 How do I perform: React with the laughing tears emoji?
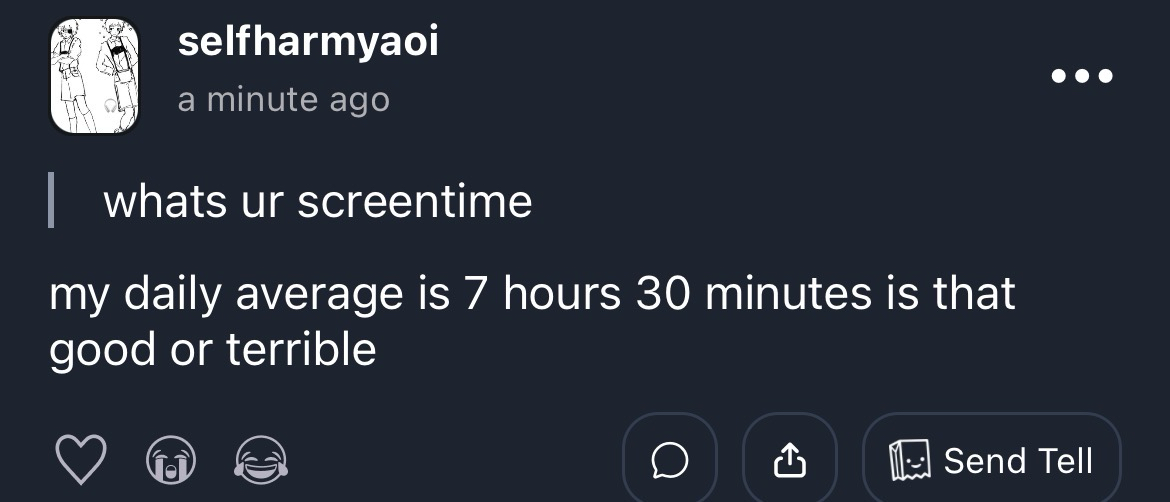tap(261, 461)
